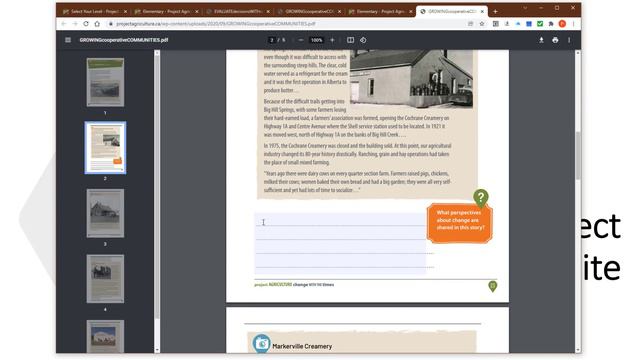
Task: Print the PDF document
Action: [x=555, y=40]
